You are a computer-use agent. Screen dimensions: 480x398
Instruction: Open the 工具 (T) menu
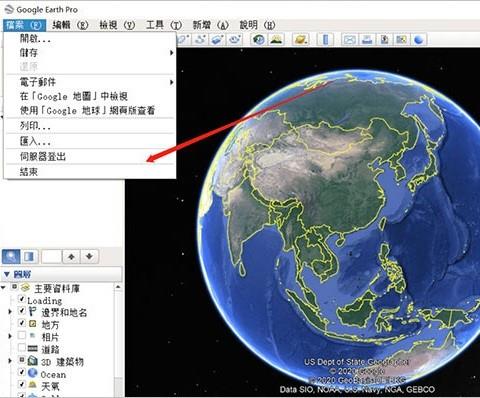coord(164,25)
